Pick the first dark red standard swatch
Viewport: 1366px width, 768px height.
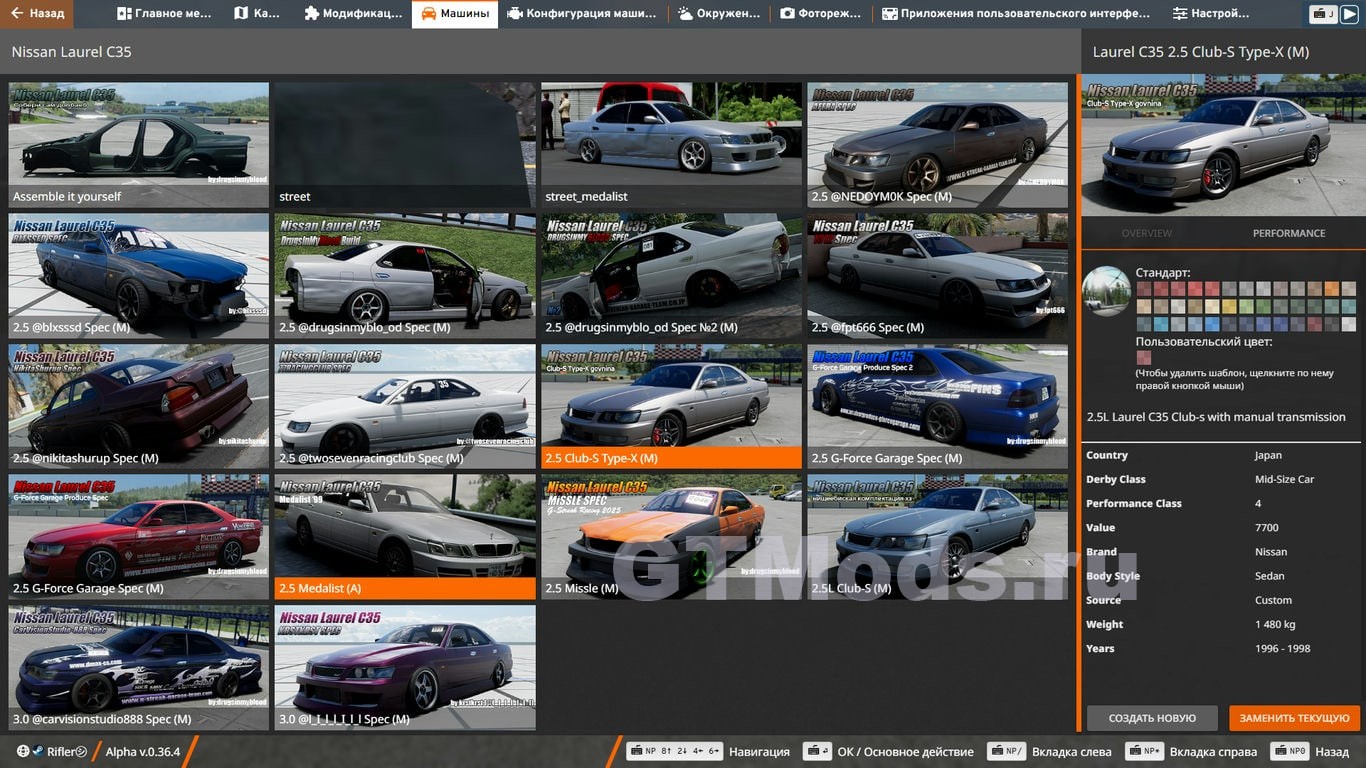pyautogui.click(x=1144, y=289)
